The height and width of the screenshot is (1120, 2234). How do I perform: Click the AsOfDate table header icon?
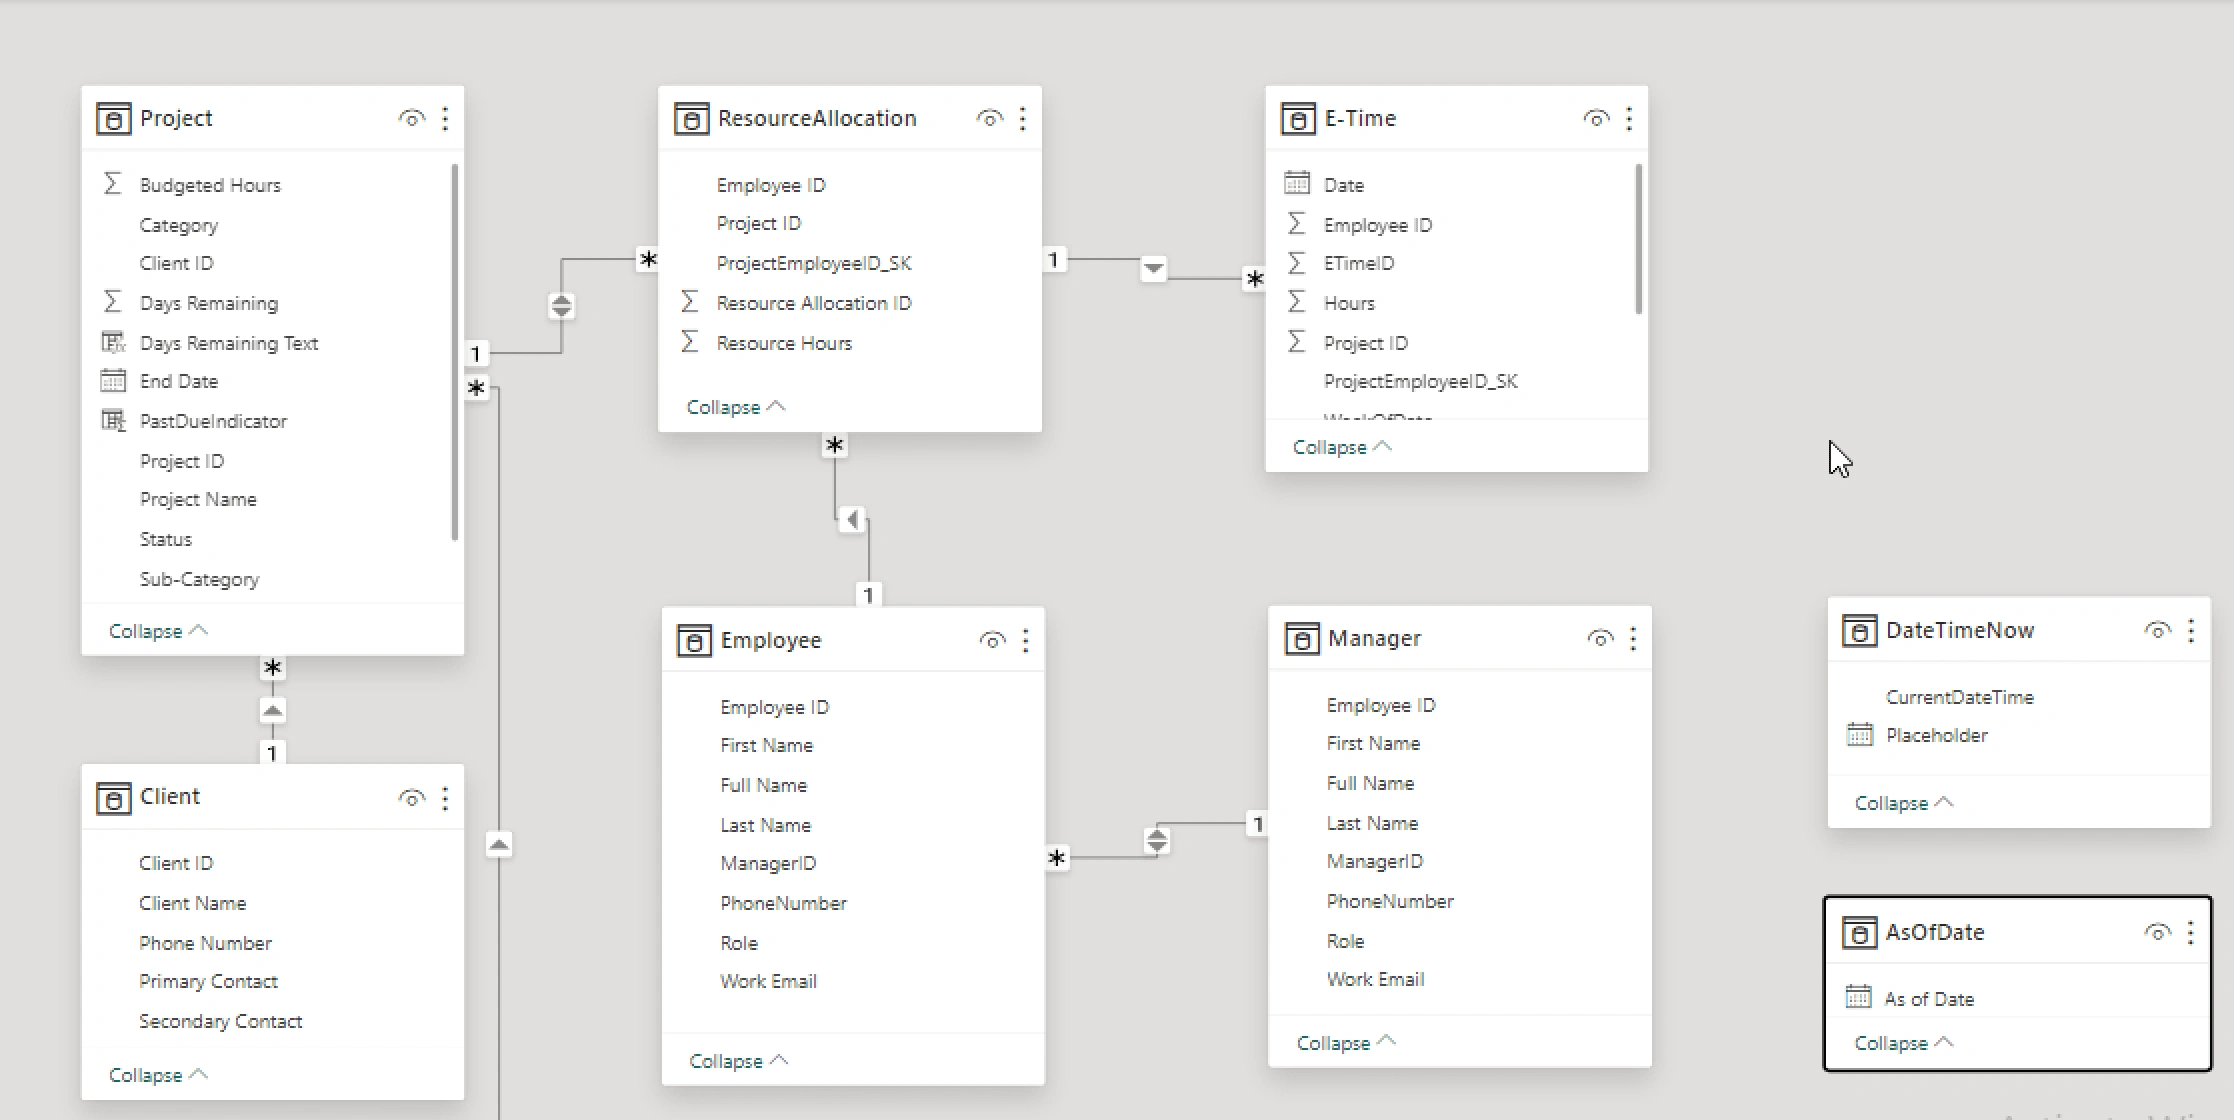coord(1859,933)
